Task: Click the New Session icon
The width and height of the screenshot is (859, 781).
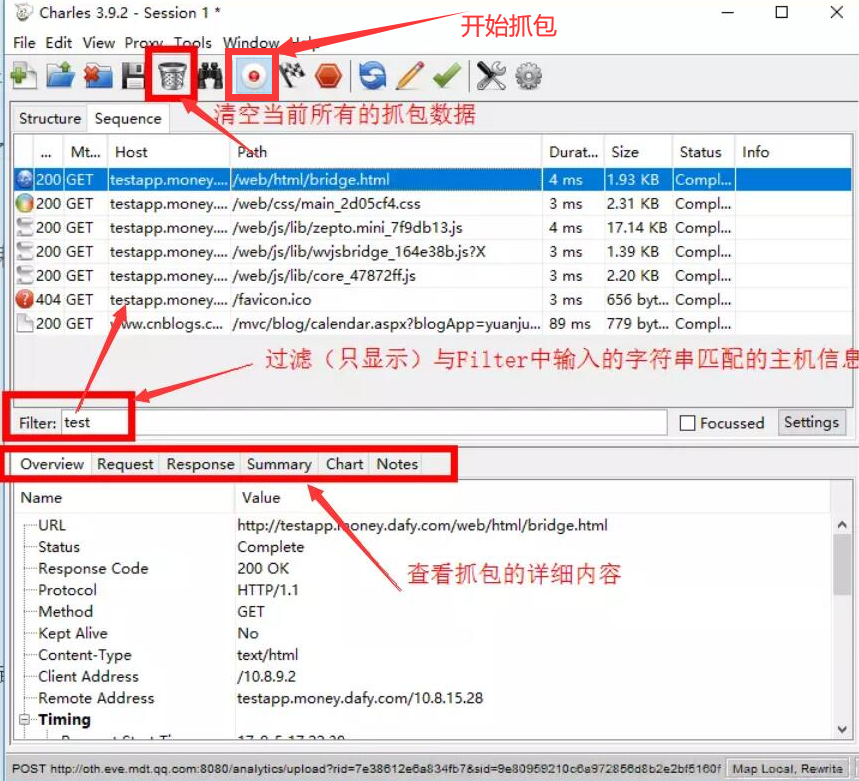Action: pyautogui.click(x=24, y=75)
